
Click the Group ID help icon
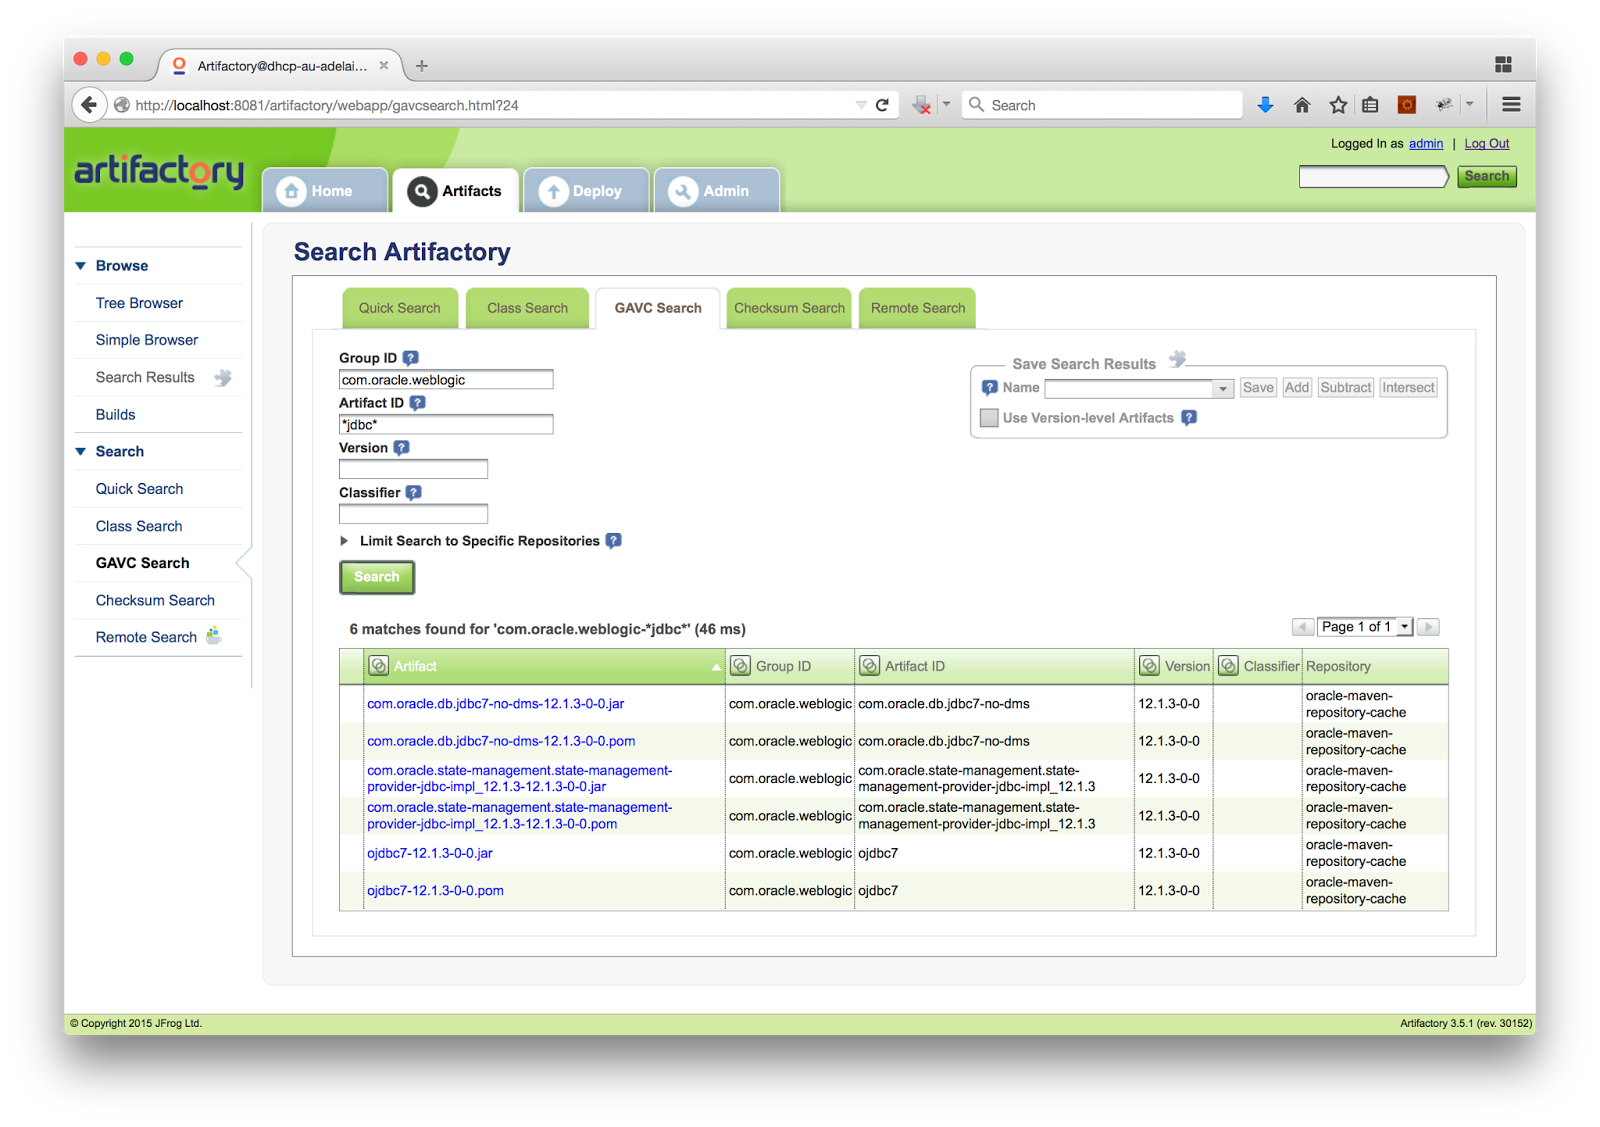411,358
